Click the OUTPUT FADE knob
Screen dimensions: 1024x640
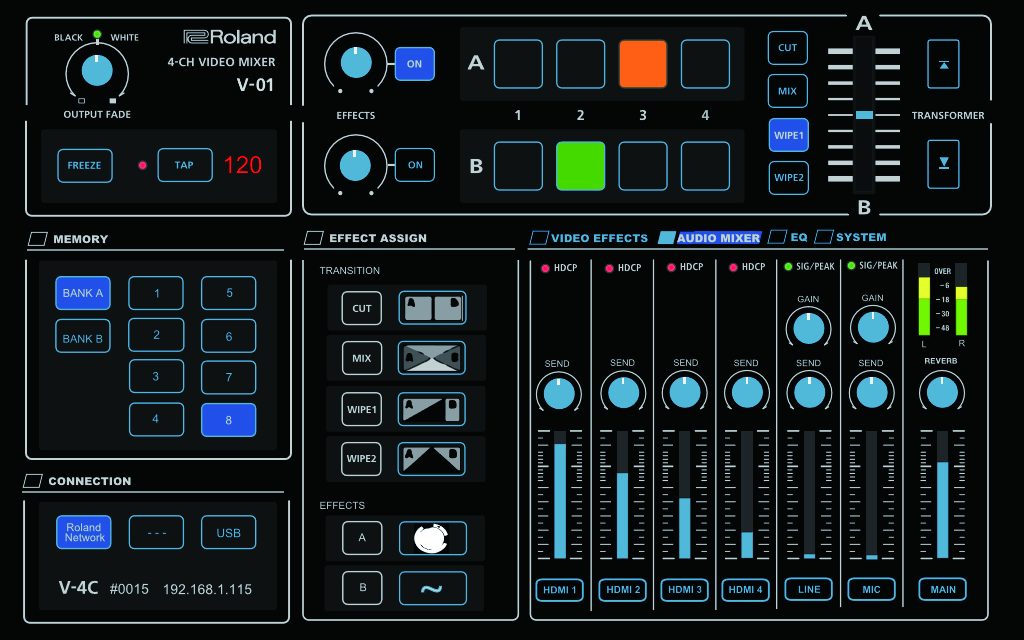coord(97,71)
